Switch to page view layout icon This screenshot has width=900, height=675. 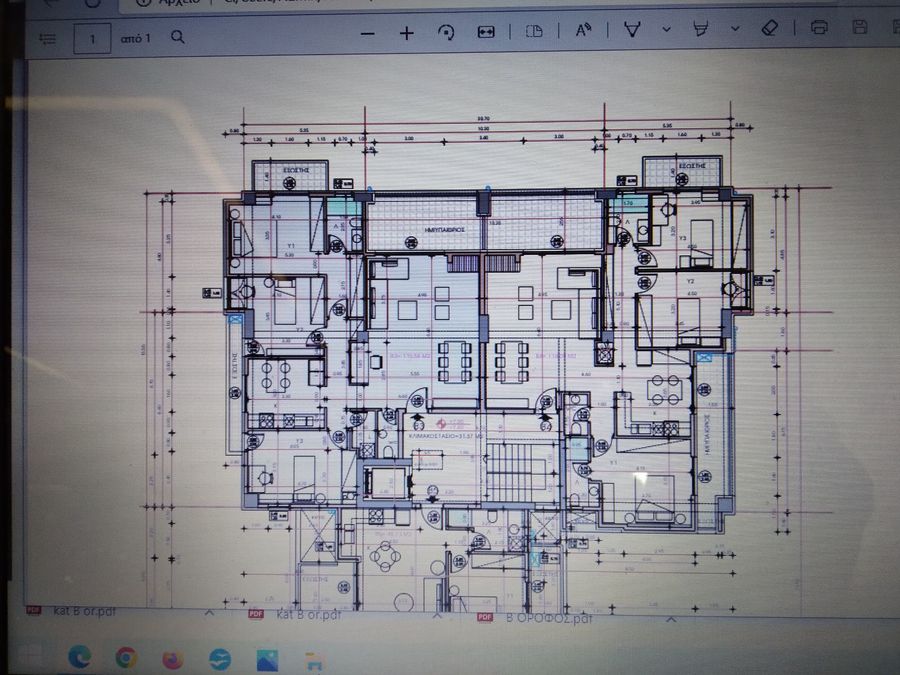(x=534, y=31)
